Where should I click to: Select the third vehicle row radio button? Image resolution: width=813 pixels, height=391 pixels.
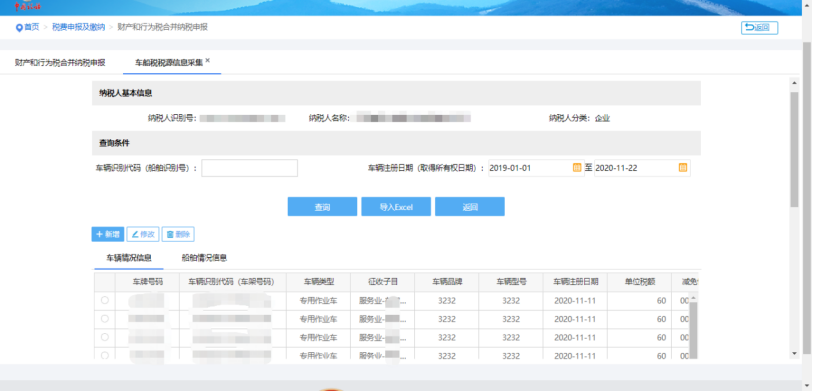105,337
